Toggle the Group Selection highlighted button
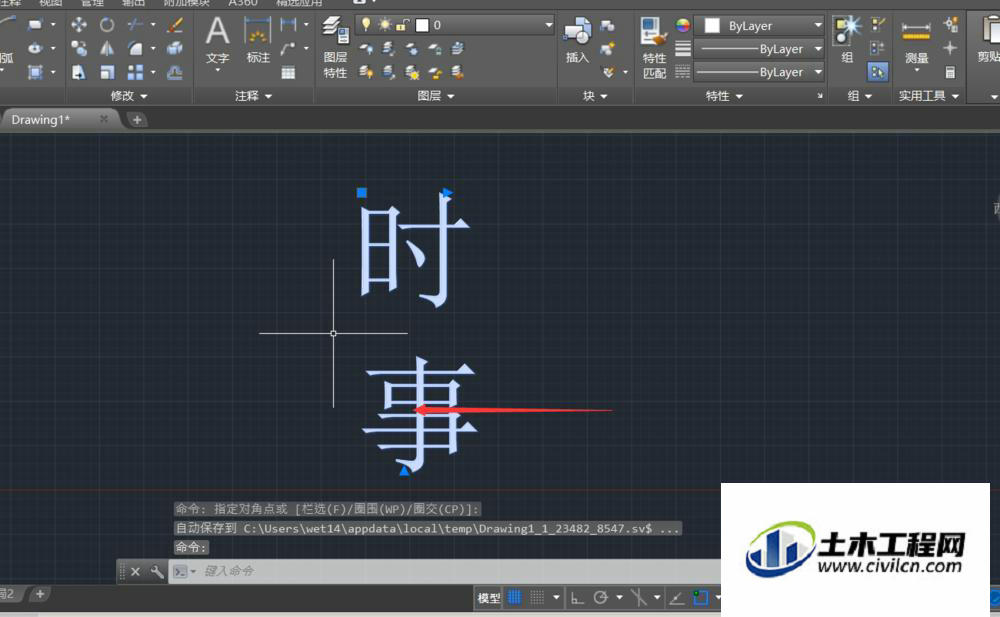 tap(878, 71)
